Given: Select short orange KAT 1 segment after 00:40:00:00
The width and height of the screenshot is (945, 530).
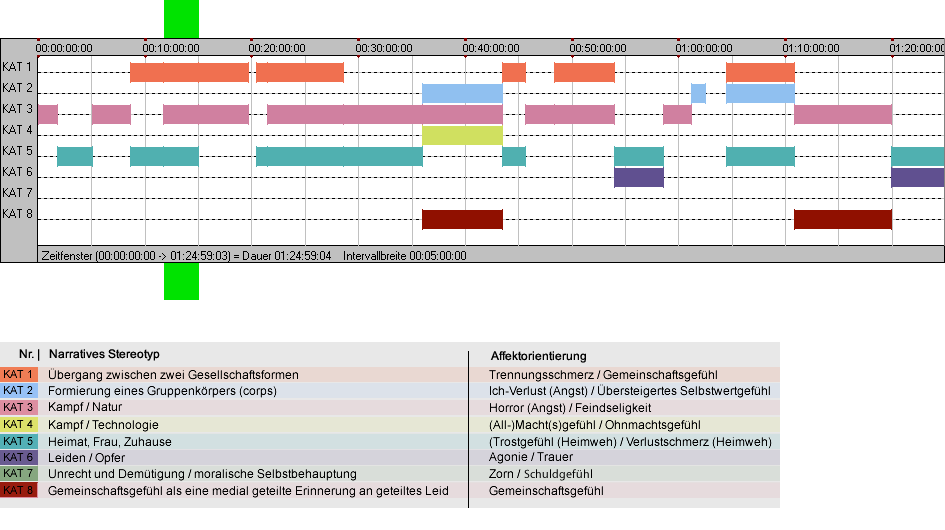Looking at the screenshot, I should pyautogui.click(x=513, y=72).
